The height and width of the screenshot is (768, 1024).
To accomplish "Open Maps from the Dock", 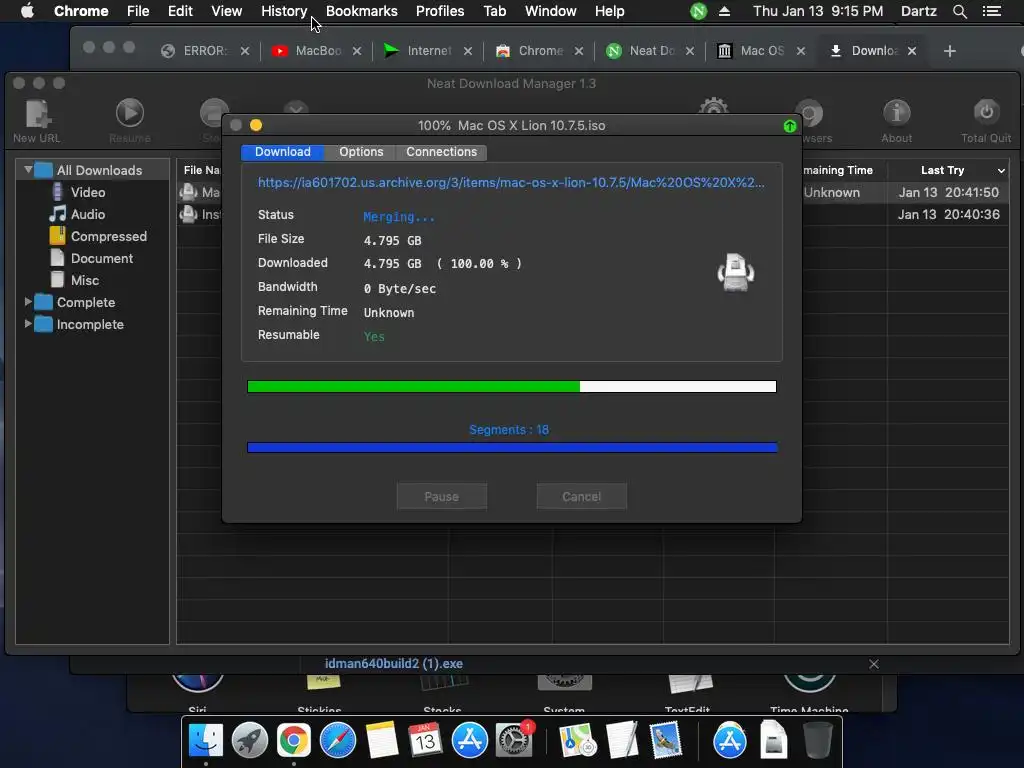I will 577,741.
